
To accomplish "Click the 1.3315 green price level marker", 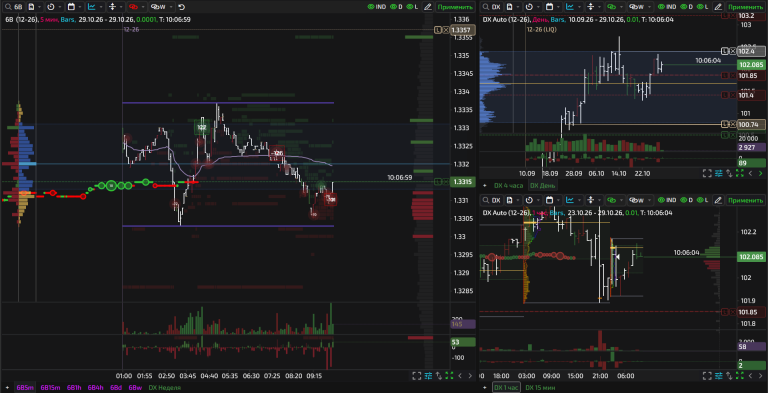I will [463, 182].
